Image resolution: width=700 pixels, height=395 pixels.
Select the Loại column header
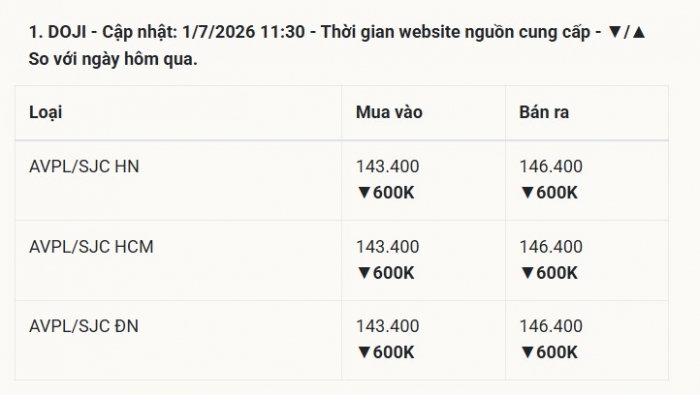click(46, 112)
